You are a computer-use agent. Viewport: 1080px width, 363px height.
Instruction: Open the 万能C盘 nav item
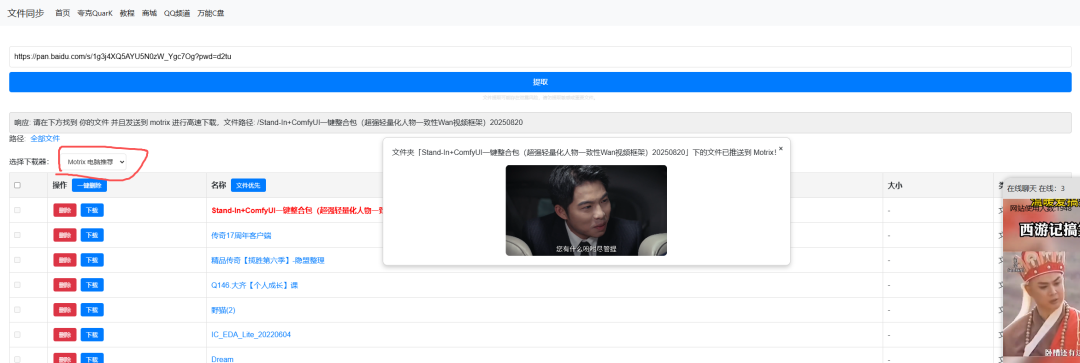pyautogui.click(x=210, y=13)
